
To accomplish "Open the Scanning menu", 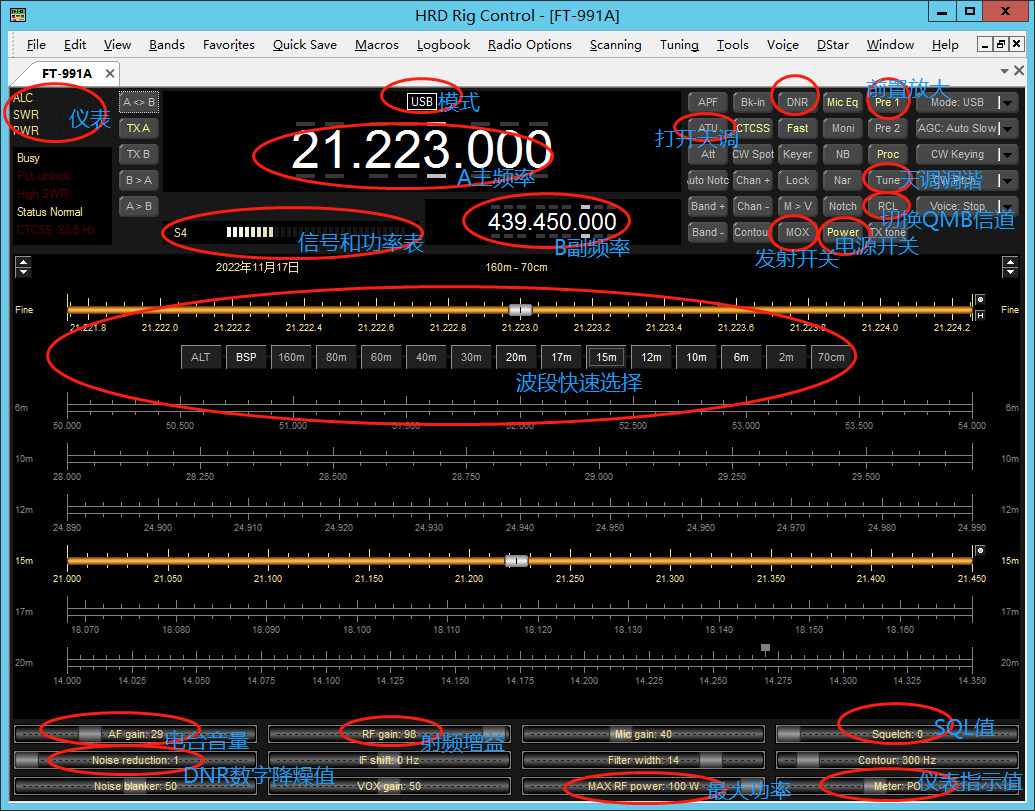I will [615, 44].
